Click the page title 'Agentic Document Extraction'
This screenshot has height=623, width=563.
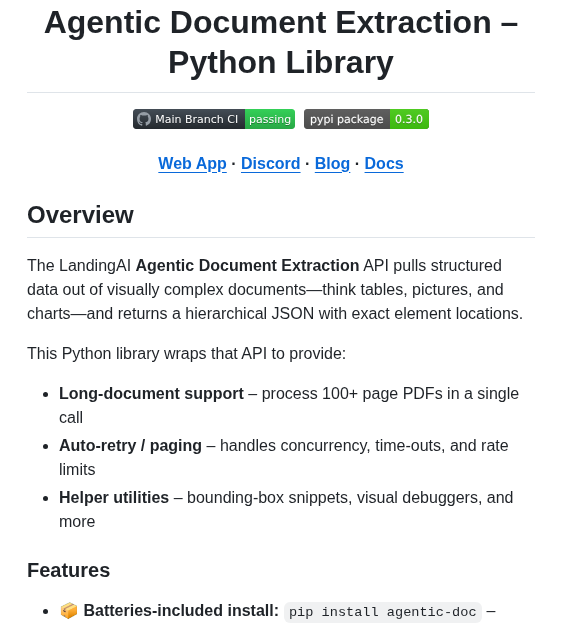281,43
